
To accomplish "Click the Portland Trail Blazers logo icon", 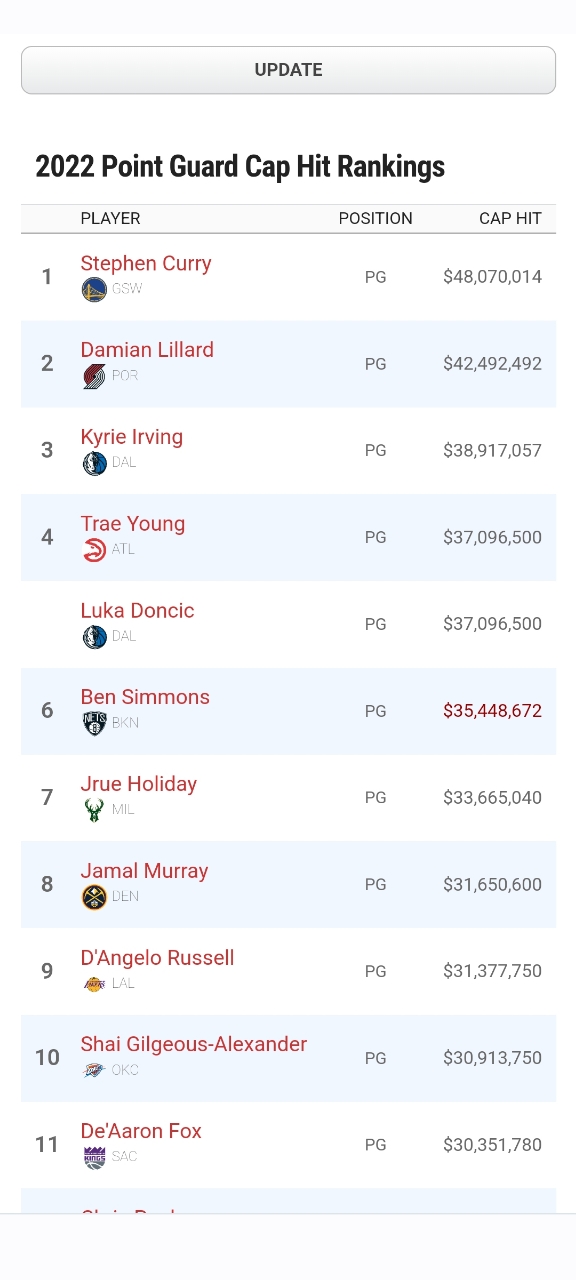I will point(94,376).
